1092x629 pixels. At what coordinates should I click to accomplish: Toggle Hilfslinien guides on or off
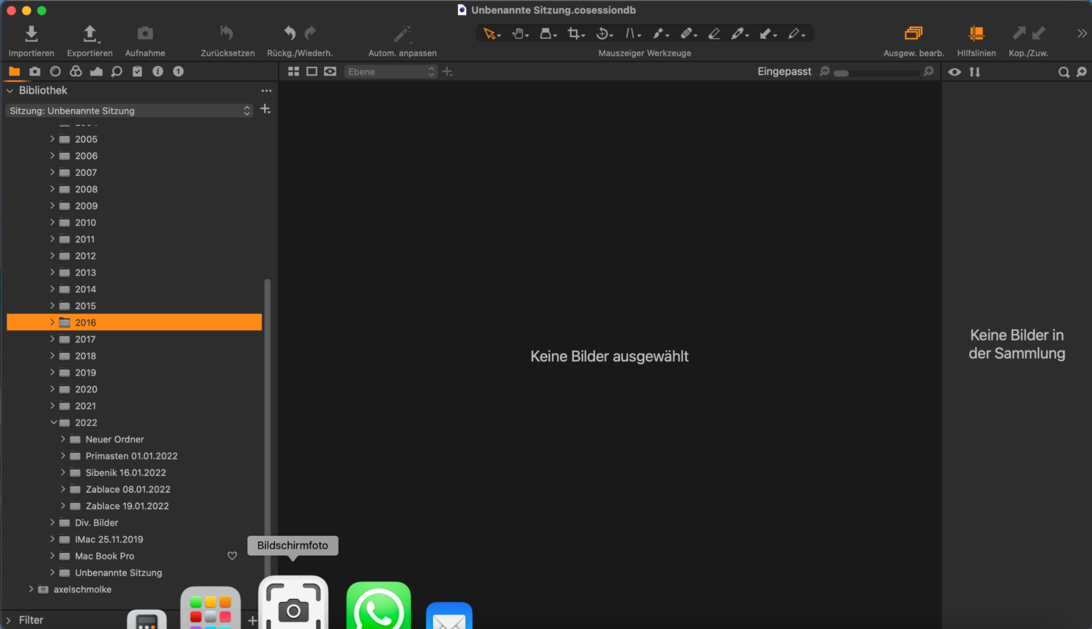point(976,34)
